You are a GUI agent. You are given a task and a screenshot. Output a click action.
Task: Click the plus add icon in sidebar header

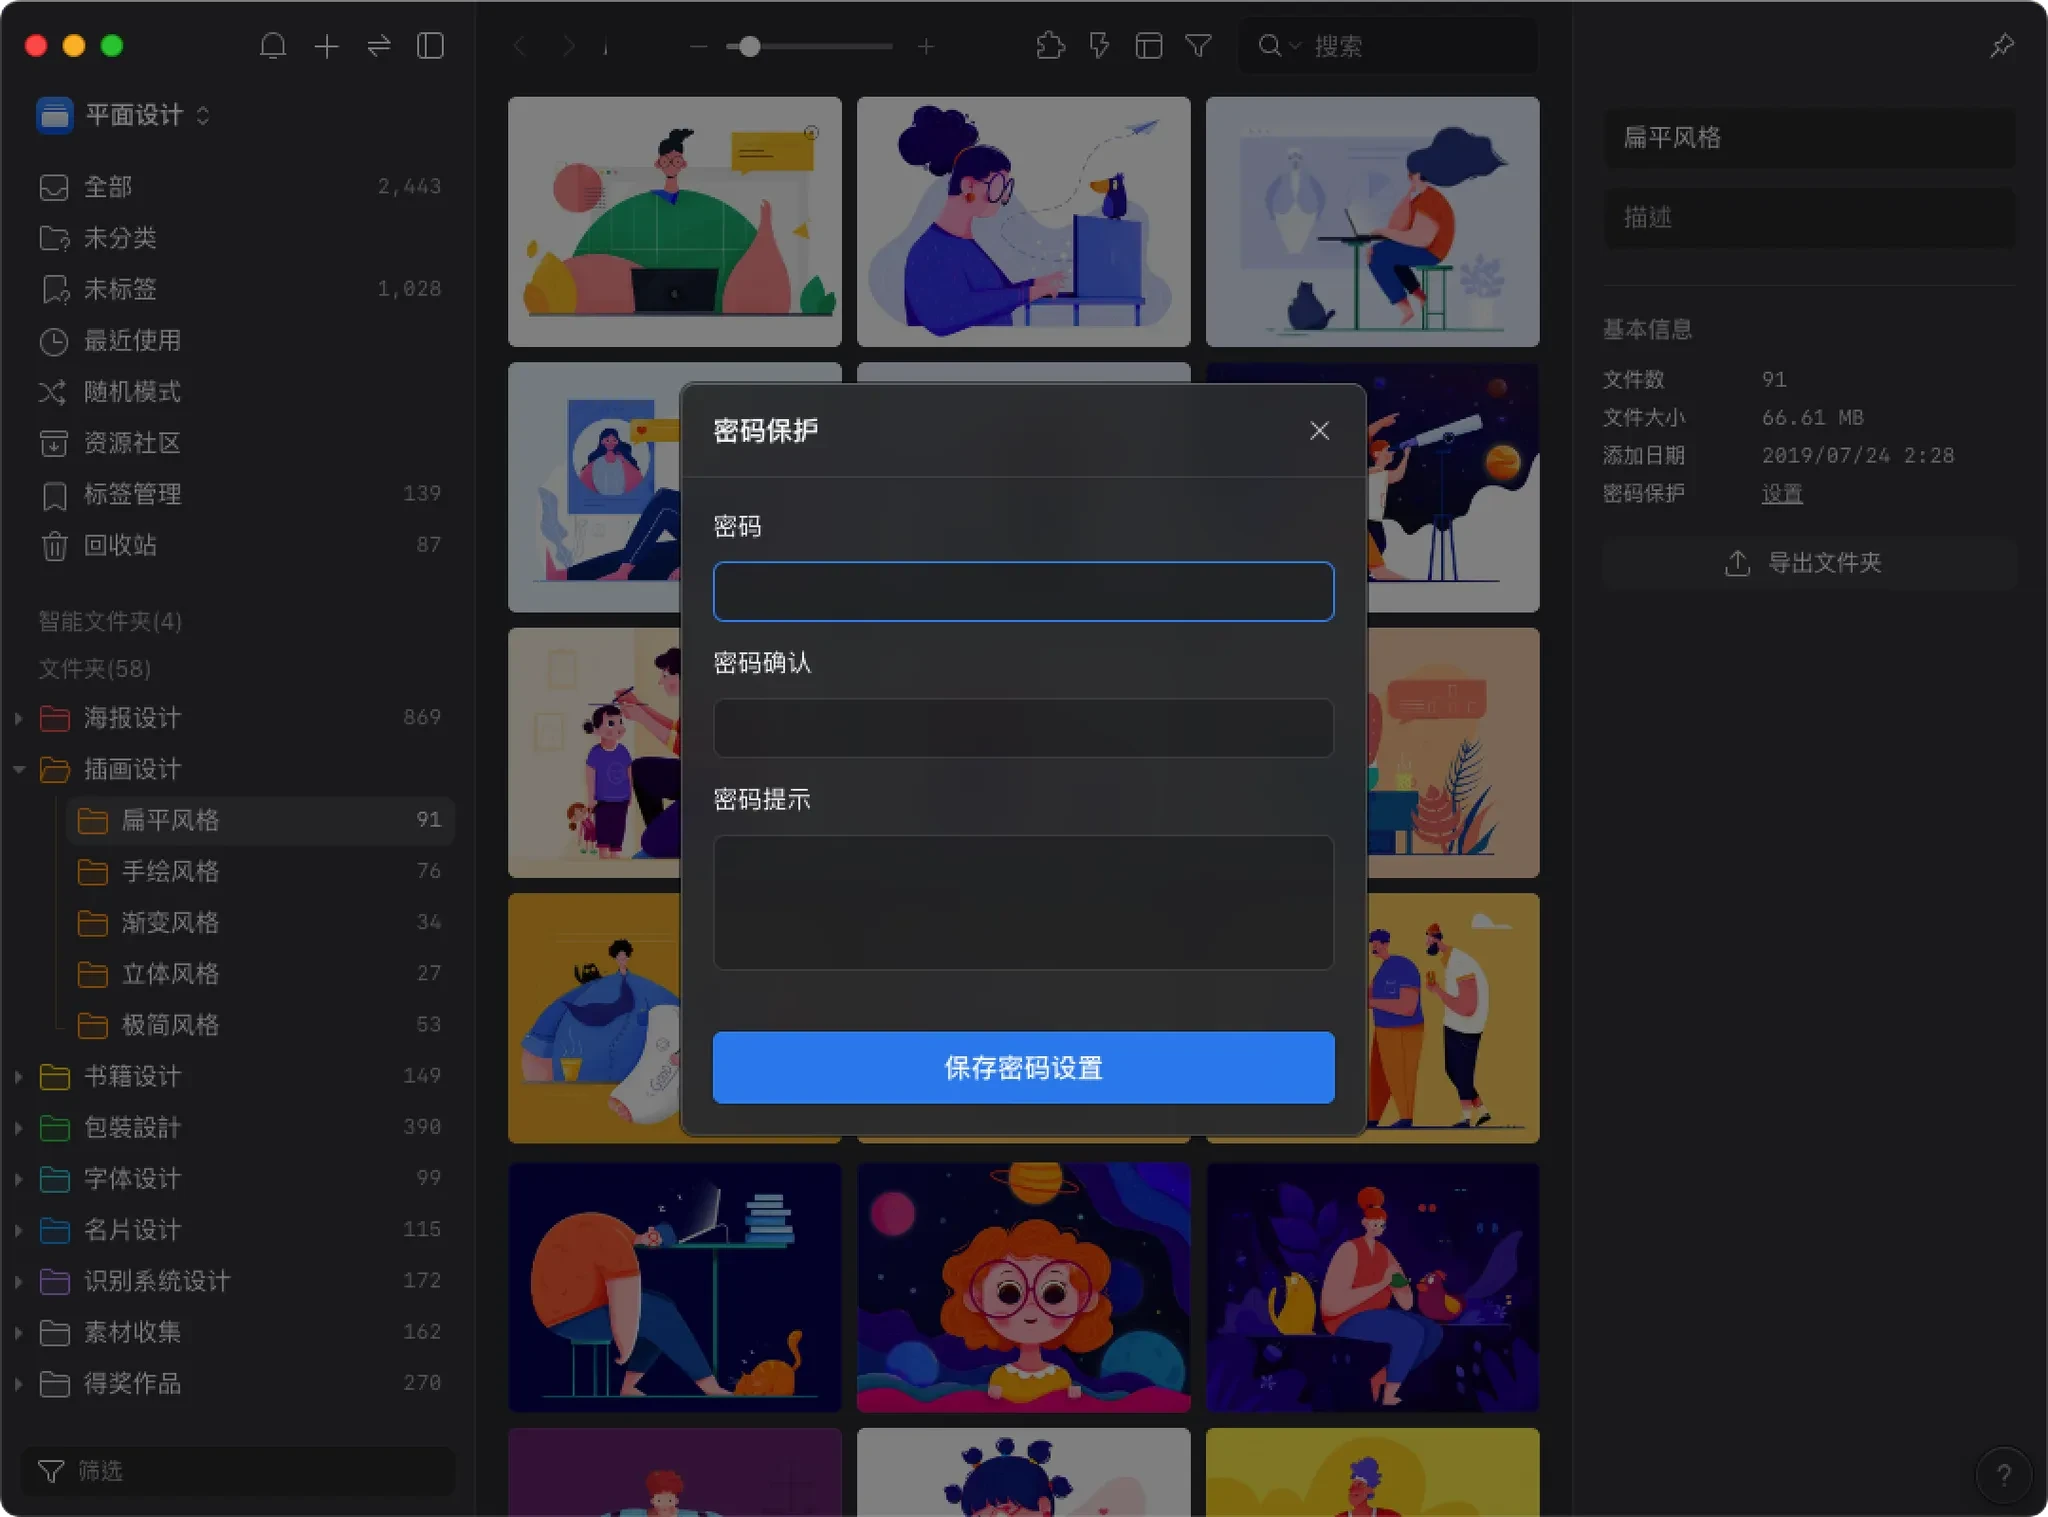pos(326,46)
